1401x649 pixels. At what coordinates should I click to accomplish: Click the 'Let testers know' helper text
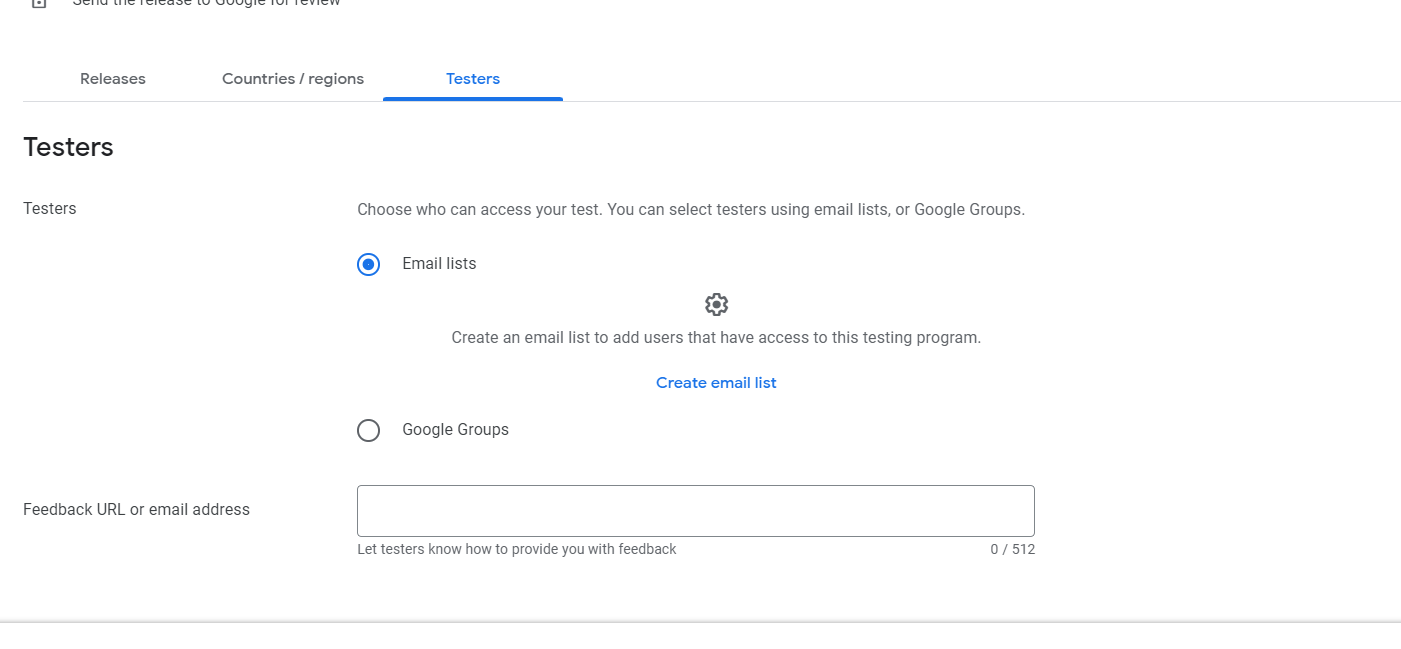pyautogui.click(x=517, y=549)
